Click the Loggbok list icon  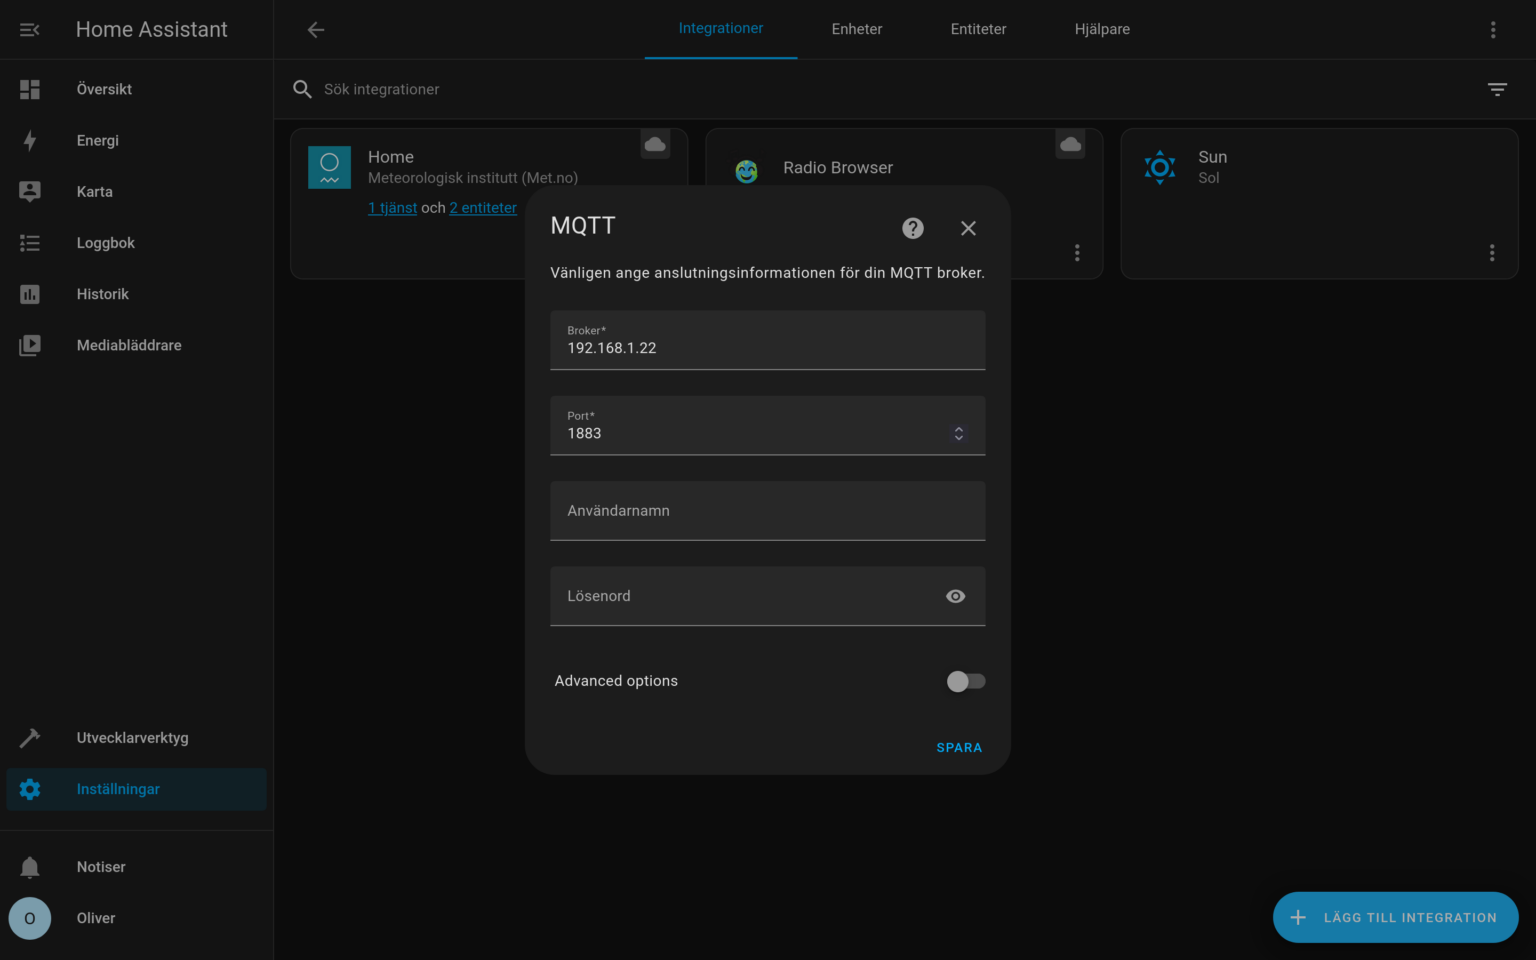(30, 242)
